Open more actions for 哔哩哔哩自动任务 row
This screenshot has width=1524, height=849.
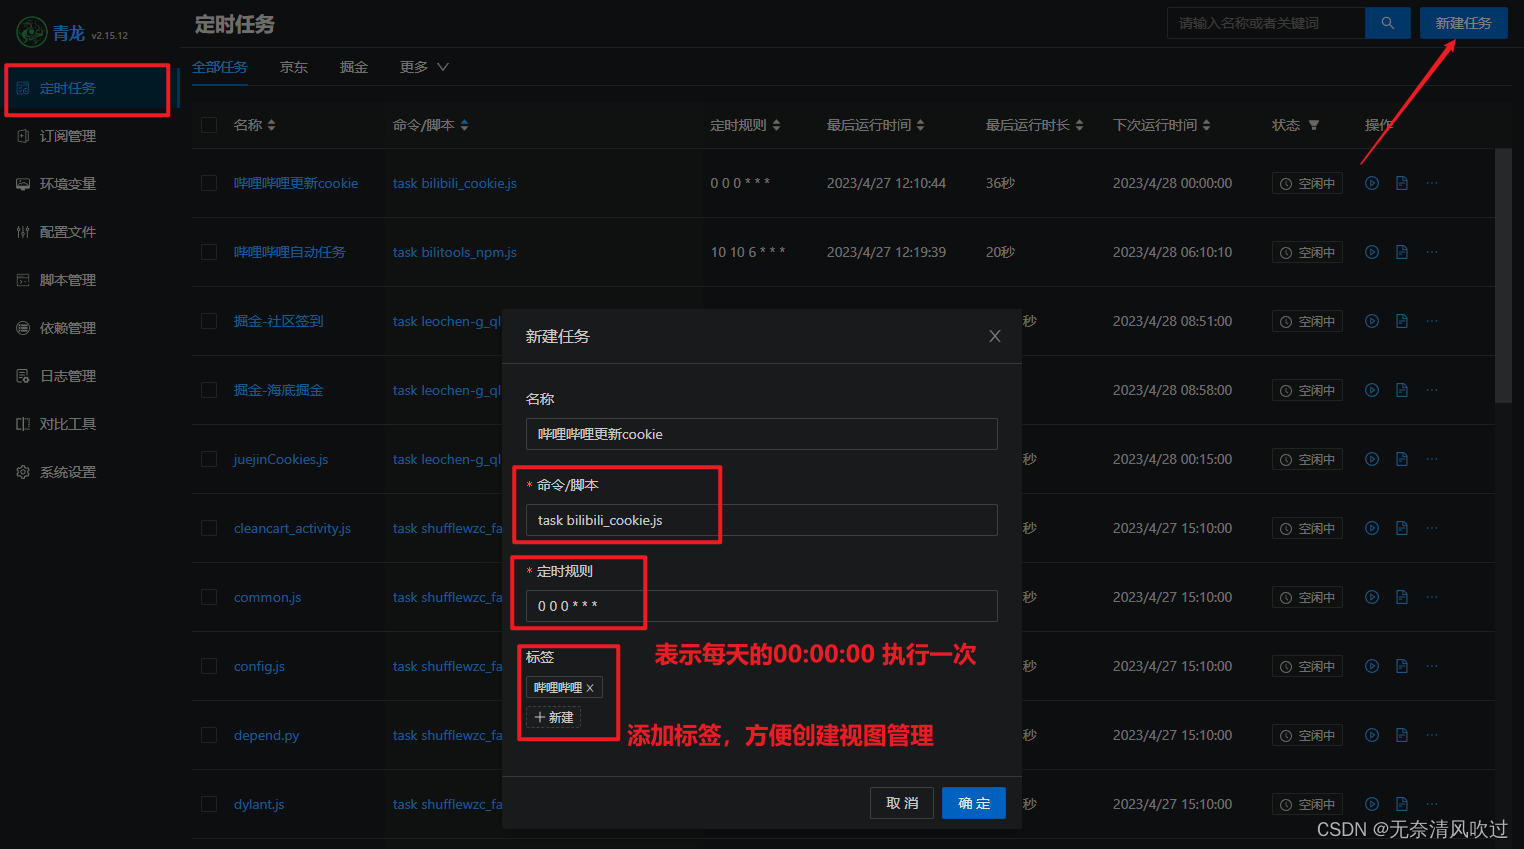click(1432, 252)
